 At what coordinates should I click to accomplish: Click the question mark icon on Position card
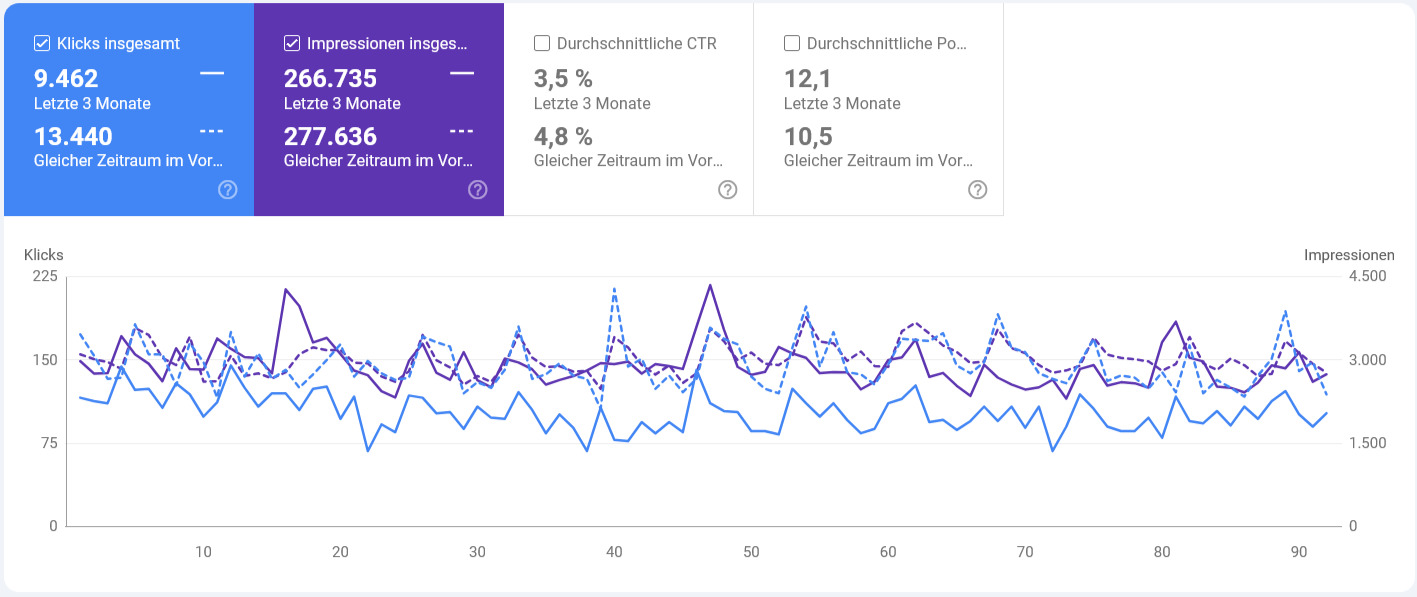coord(977,189)
